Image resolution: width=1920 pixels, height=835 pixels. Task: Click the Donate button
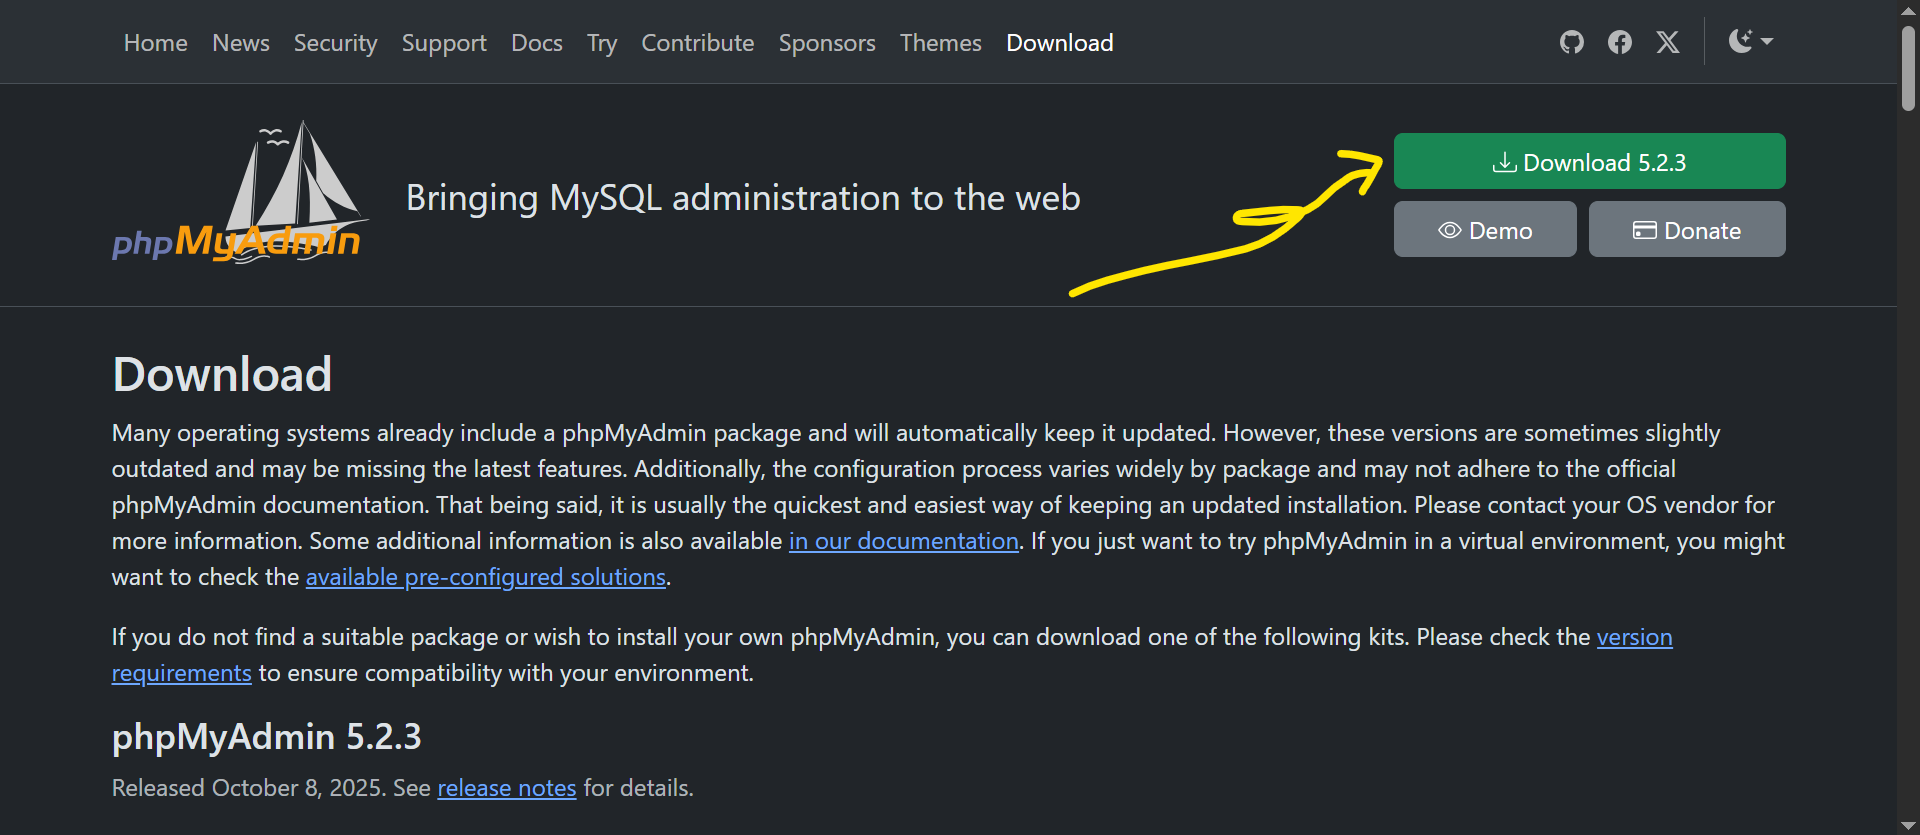(x=1687, y=229)
